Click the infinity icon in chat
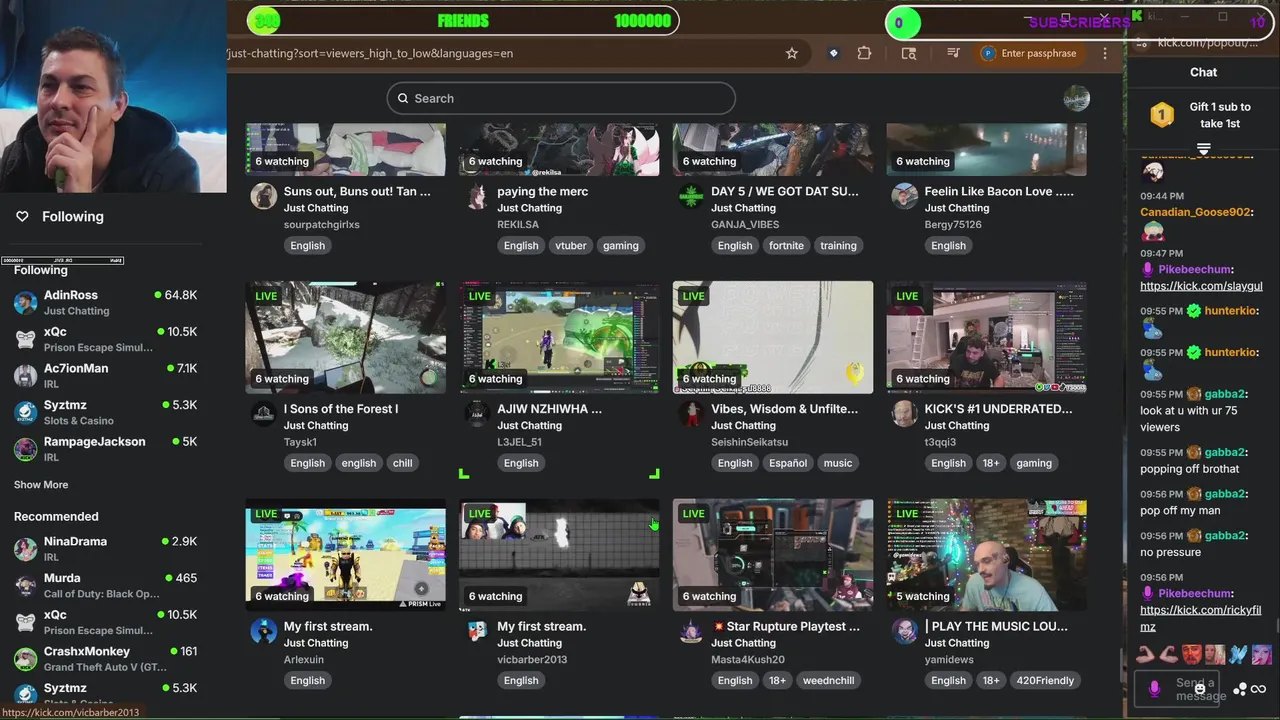 [x=1258, y=689]
